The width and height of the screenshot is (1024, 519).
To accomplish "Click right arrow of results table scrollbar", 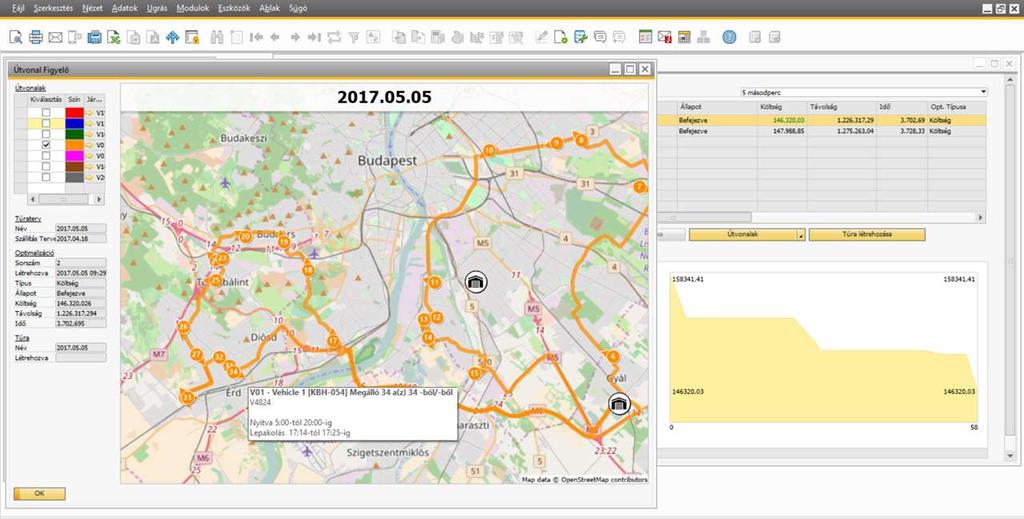I will [x=980, y=217].
